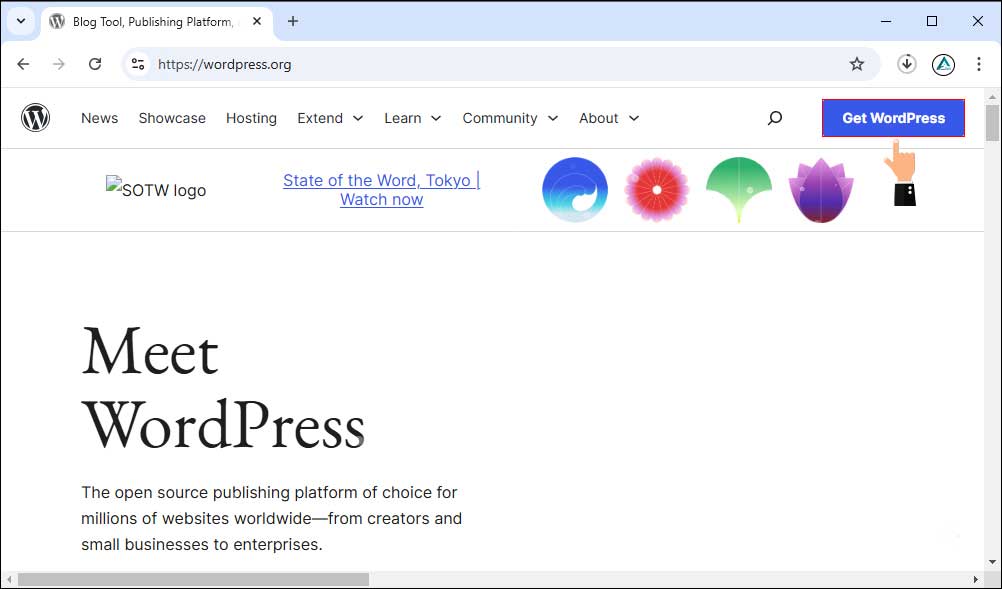Click the purple lotus artwork
The height and width of the screenshot is (589, 1002).
click(x=821, y=190)
